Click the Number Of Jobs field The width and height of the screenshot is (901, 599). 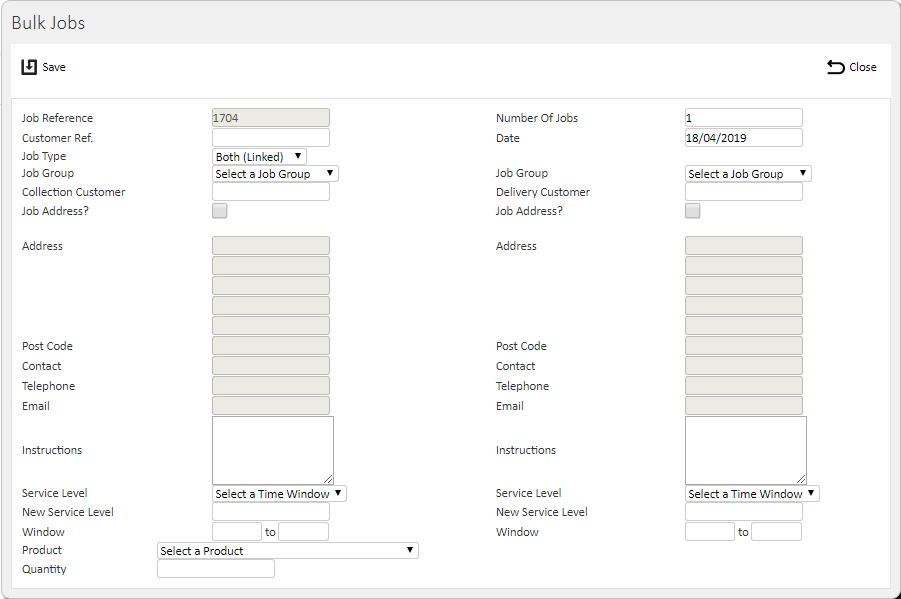click(x=744, y=118)
